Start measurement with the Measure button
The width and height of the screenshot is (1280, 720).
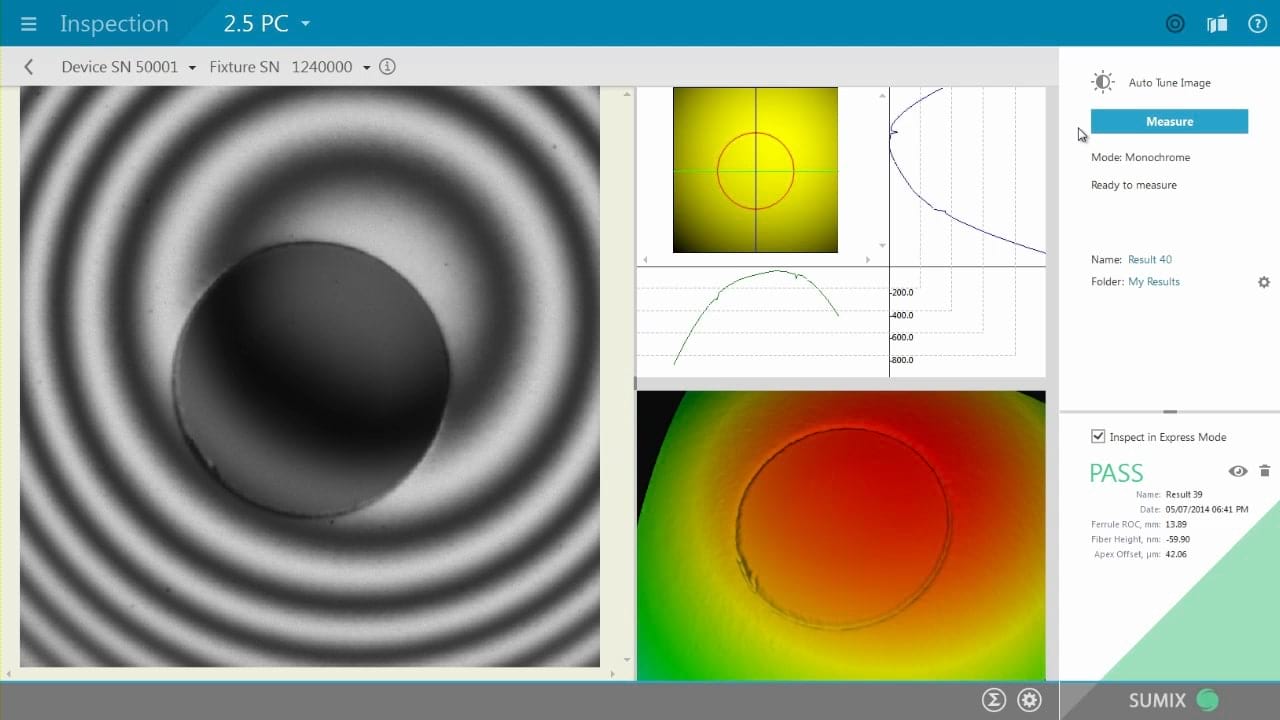click(x=1169, y=121)
